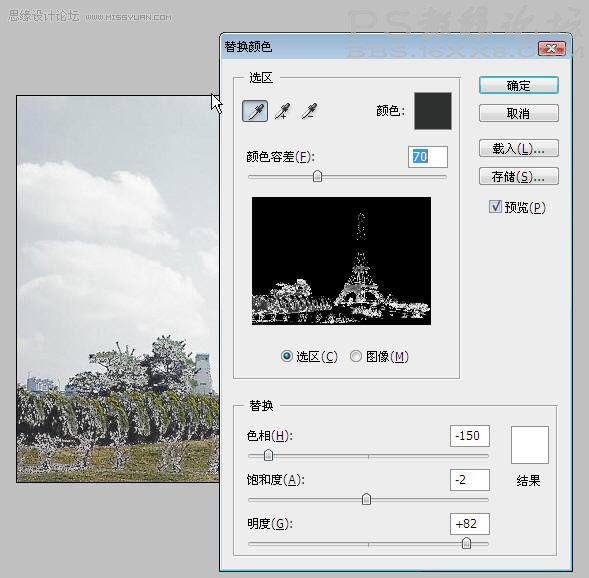Select the Eyedropper tool

pos(255,111)
